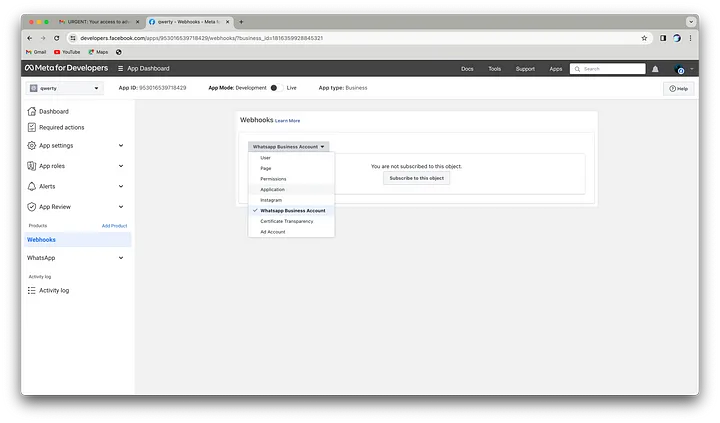
Task: Click the App Review shield icon
Action: coord(32,207)
